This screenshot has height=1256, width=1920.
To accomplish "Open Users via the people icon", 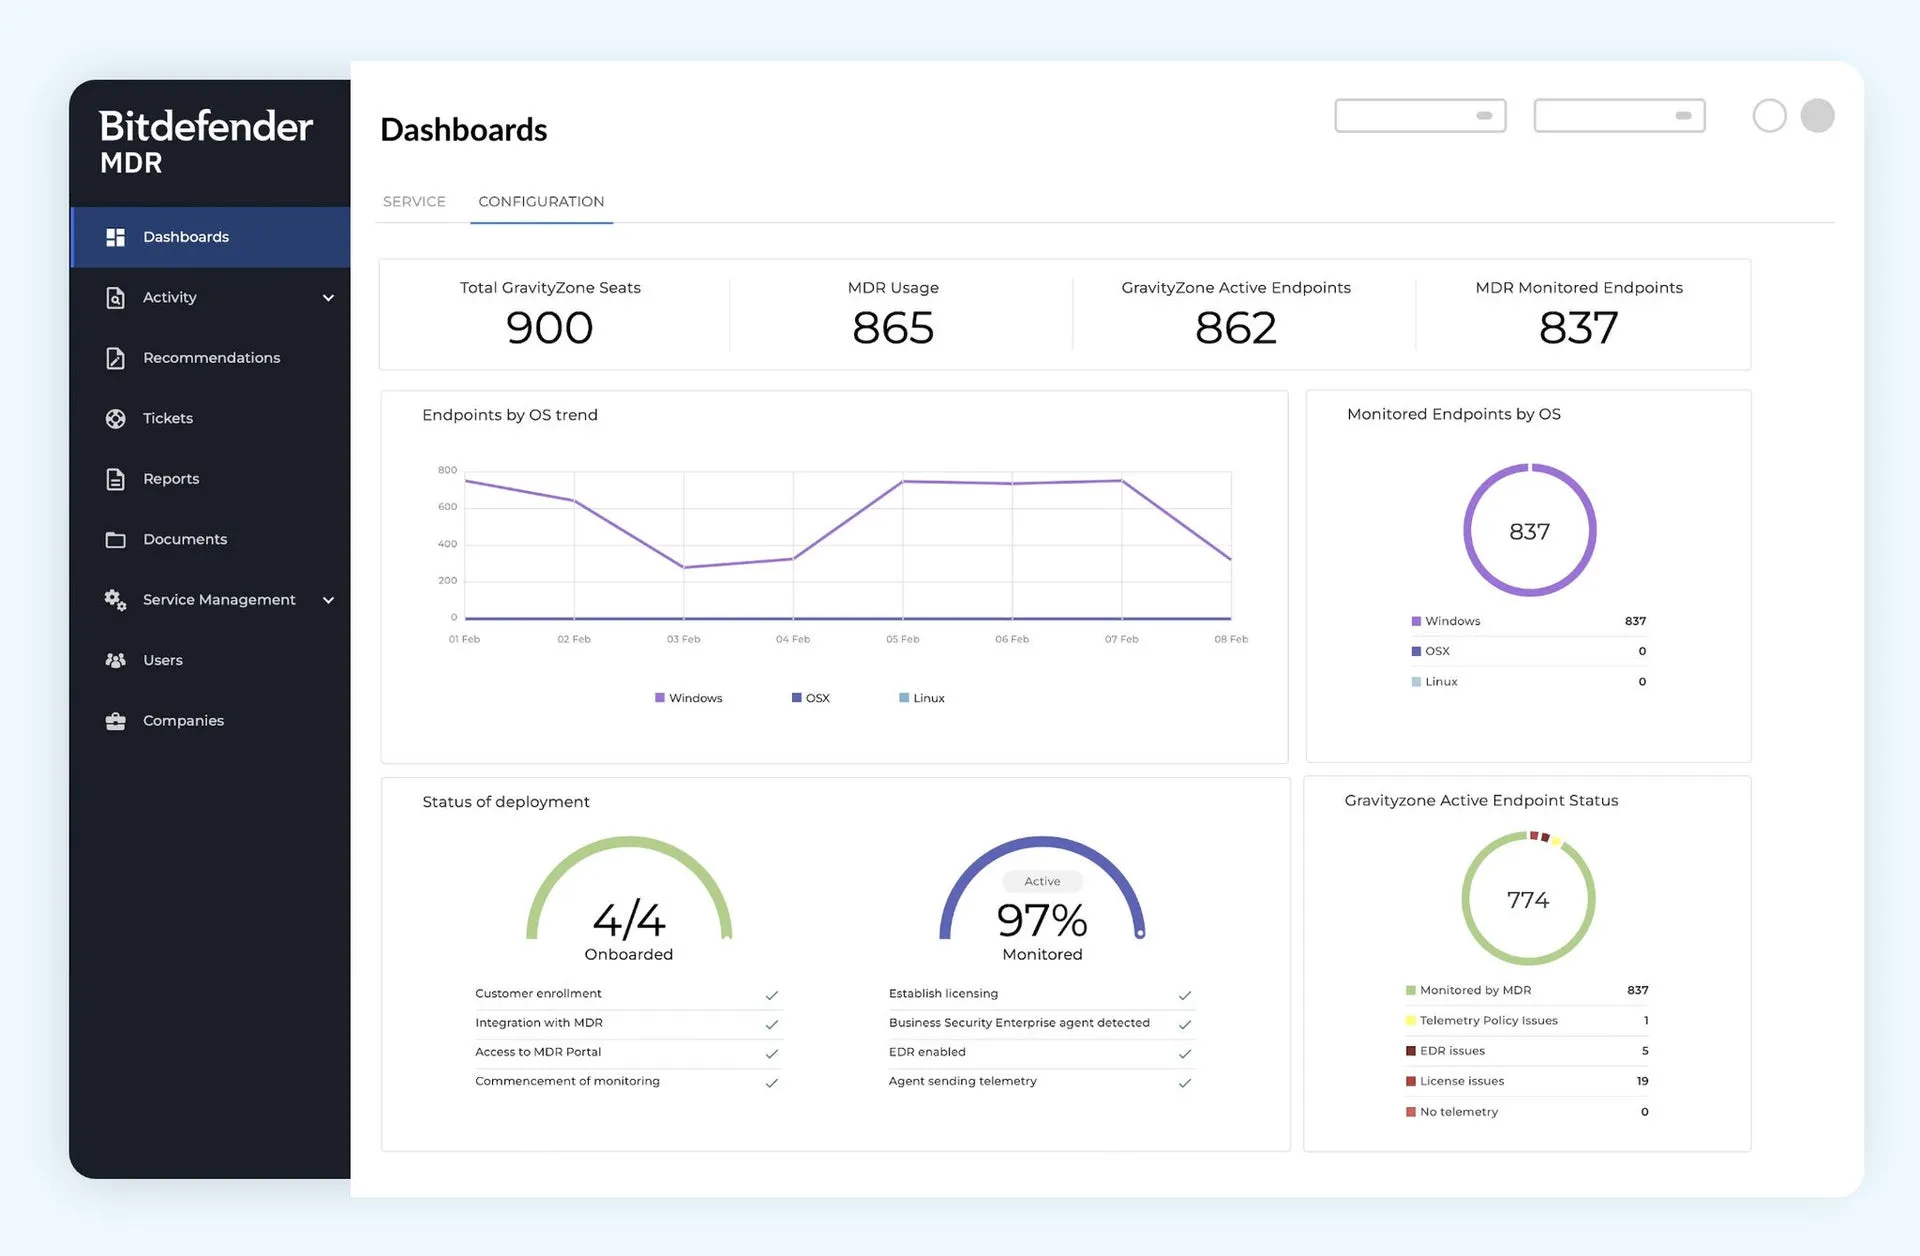I will [x=115, y=660].
